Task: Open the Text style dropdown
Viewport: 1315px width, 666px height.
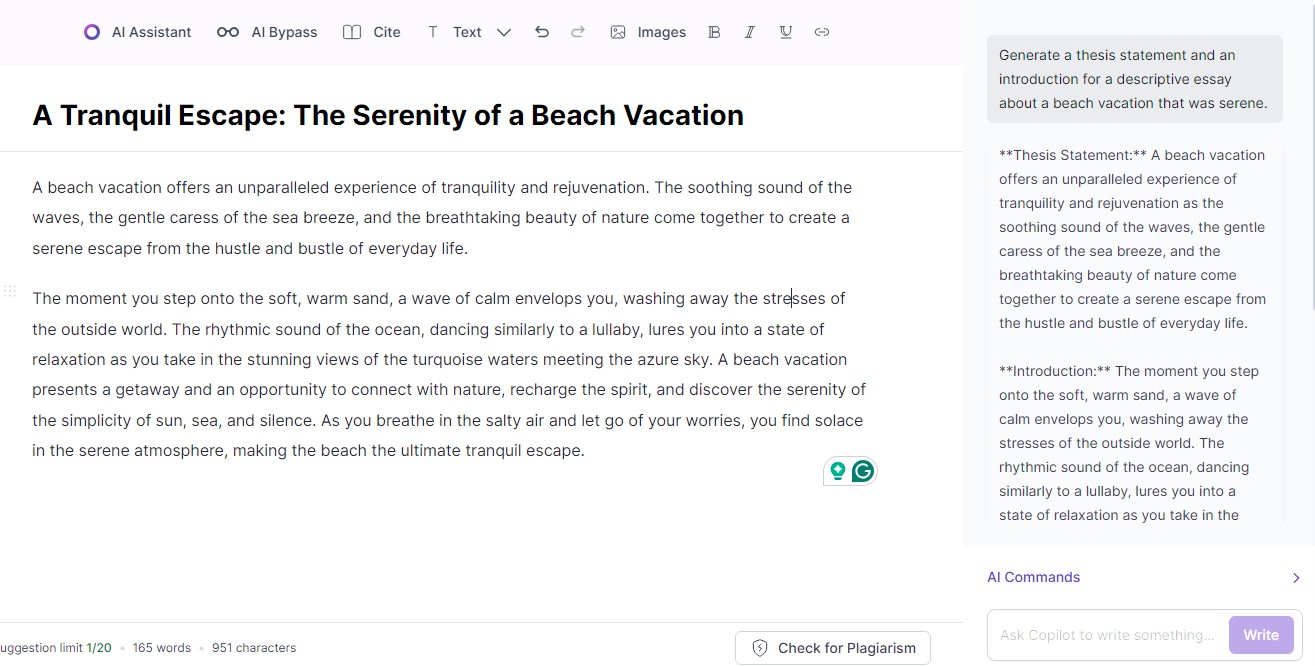Action: 468,32
